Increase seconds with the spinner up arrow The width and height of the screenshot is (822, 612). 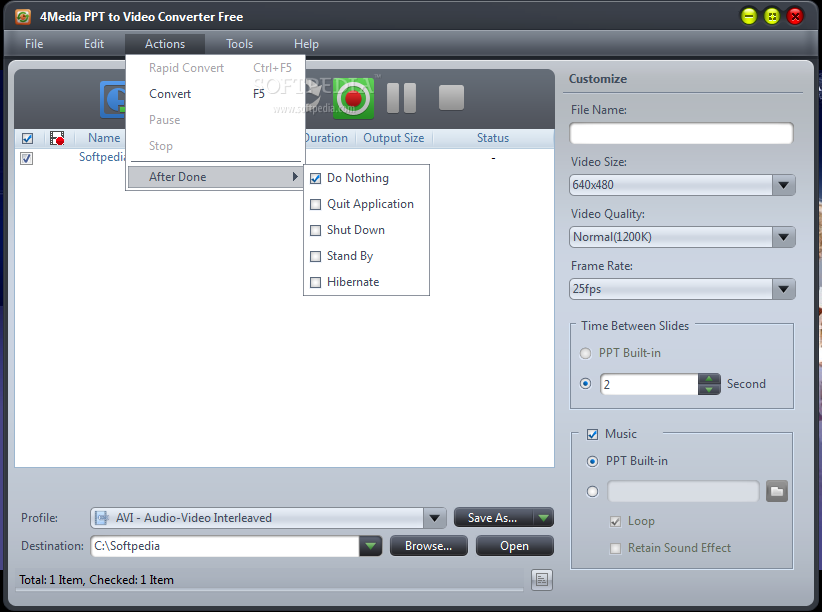[x=709, y=379]
